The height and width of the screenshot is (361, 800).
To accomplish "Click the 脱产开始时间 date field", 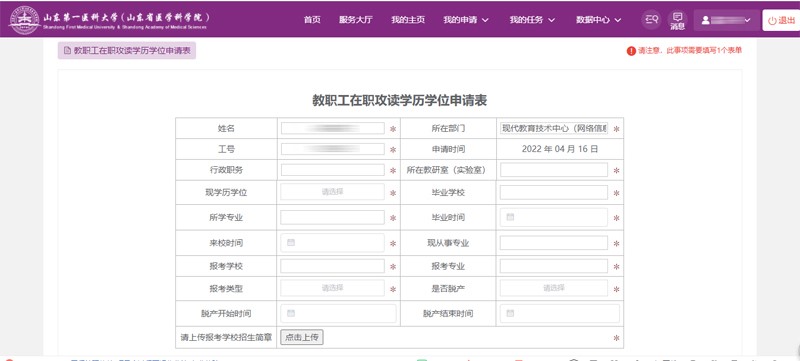I will pos(338,313).
